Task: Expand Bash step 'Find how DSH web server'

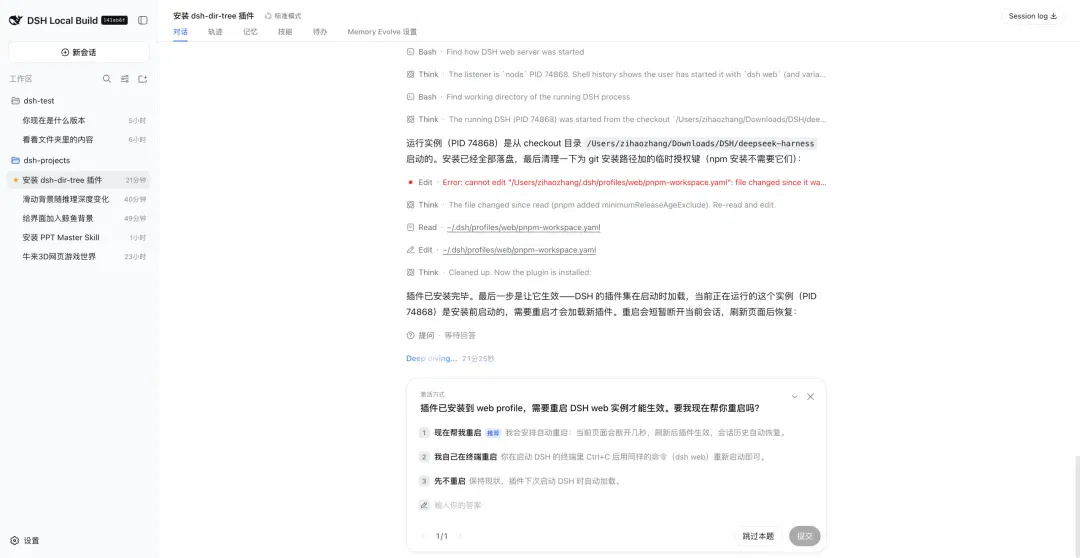Action: coord(495,52)
